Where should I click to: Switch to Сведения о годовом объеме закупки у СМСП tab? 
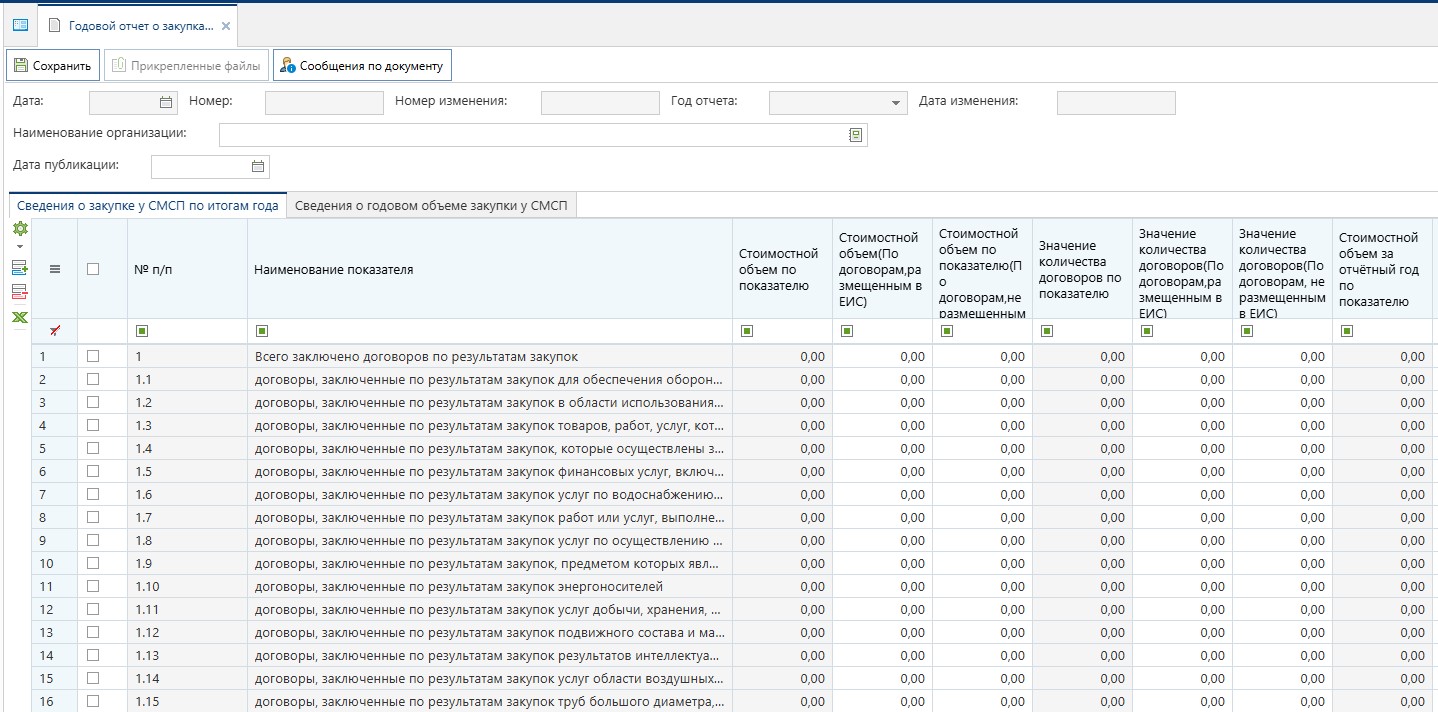point(431,206)
